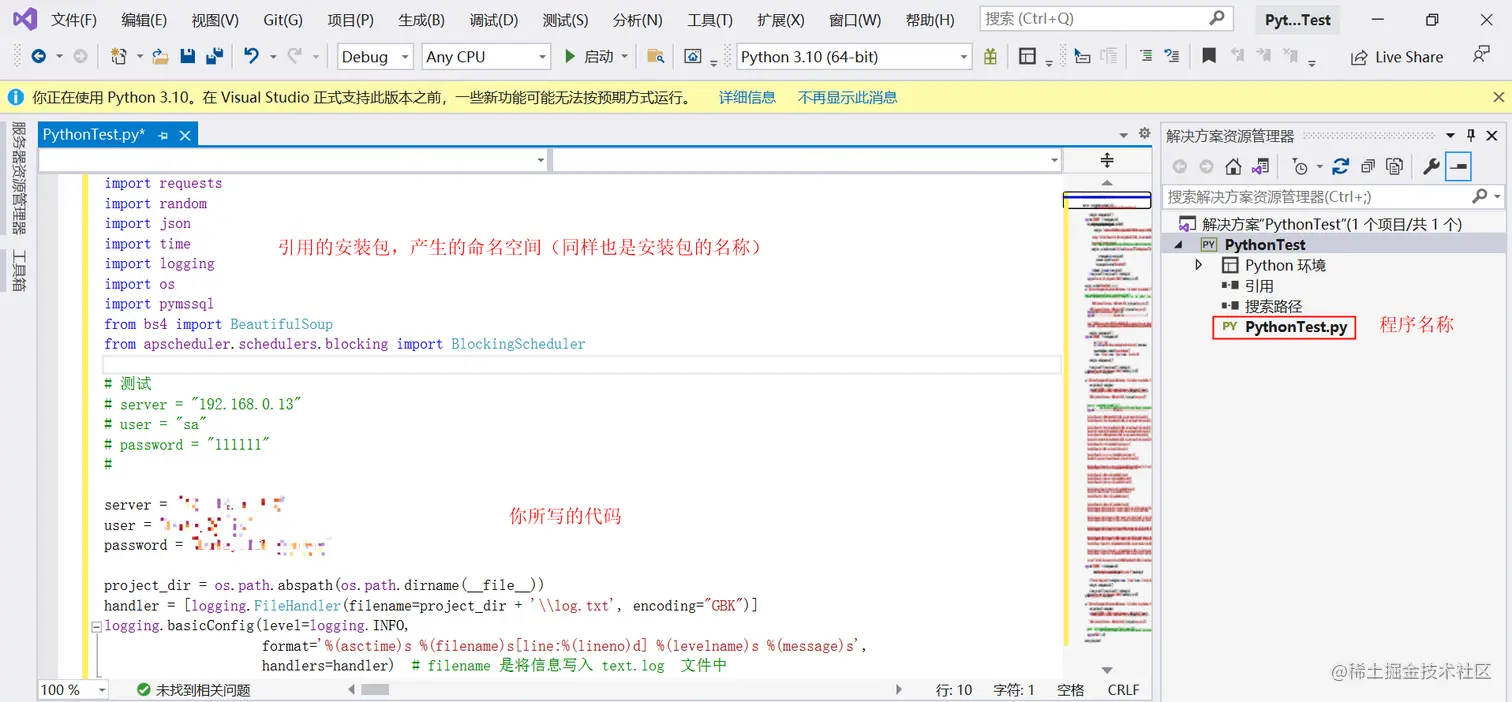This screenshot has width=1512, height=702.
Task: Click Show All Files icon in Solution Explorer
Action: [x=1395, y=167]
